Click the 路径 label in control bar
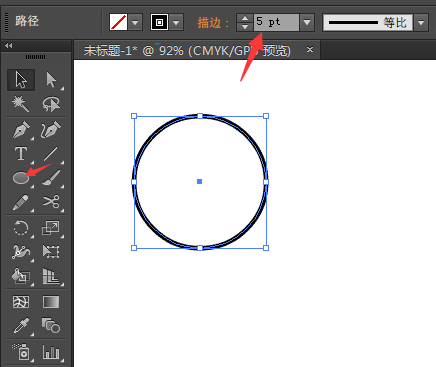The image size is (436, 367). [x=27, y=21]
